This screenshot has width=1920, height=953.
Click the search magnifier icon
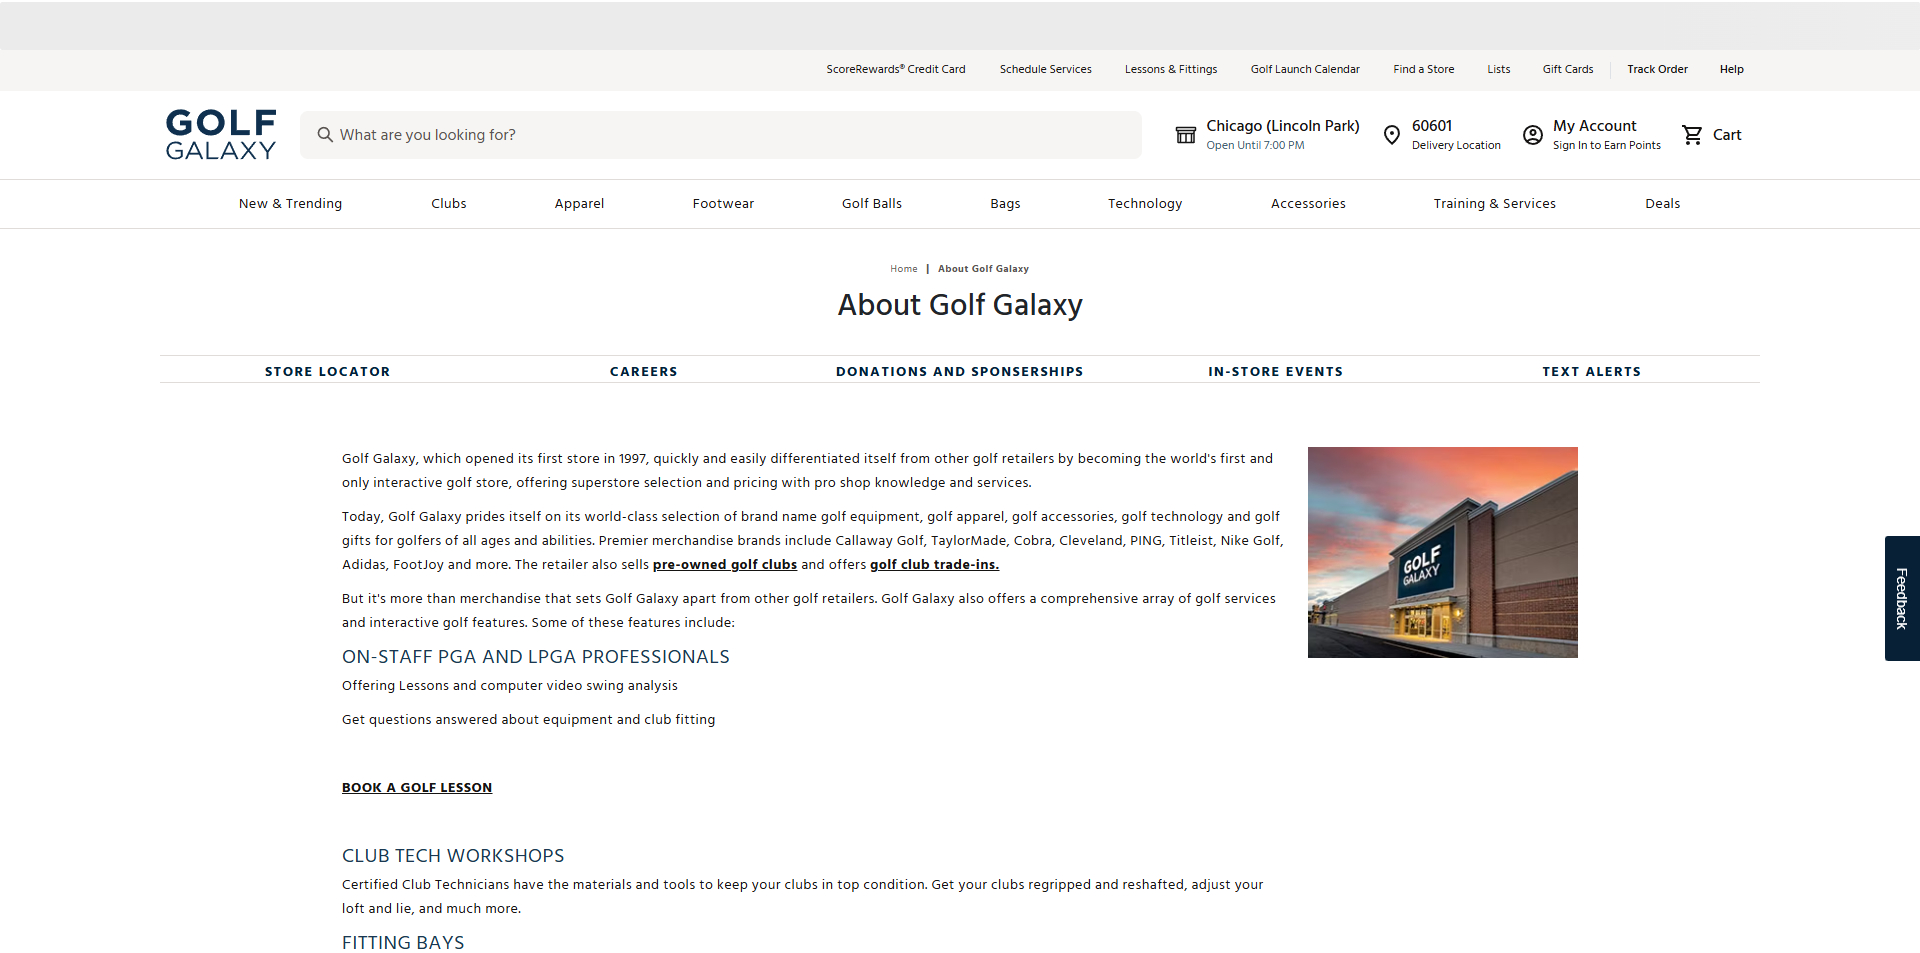point(325,134)
